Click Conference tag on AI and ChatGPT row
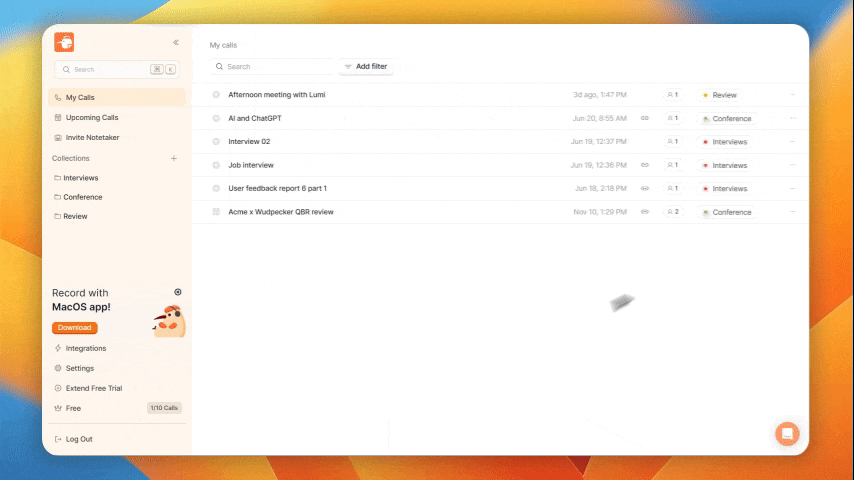Viewport: 854px width, 480px height. (x=727, y=119)
